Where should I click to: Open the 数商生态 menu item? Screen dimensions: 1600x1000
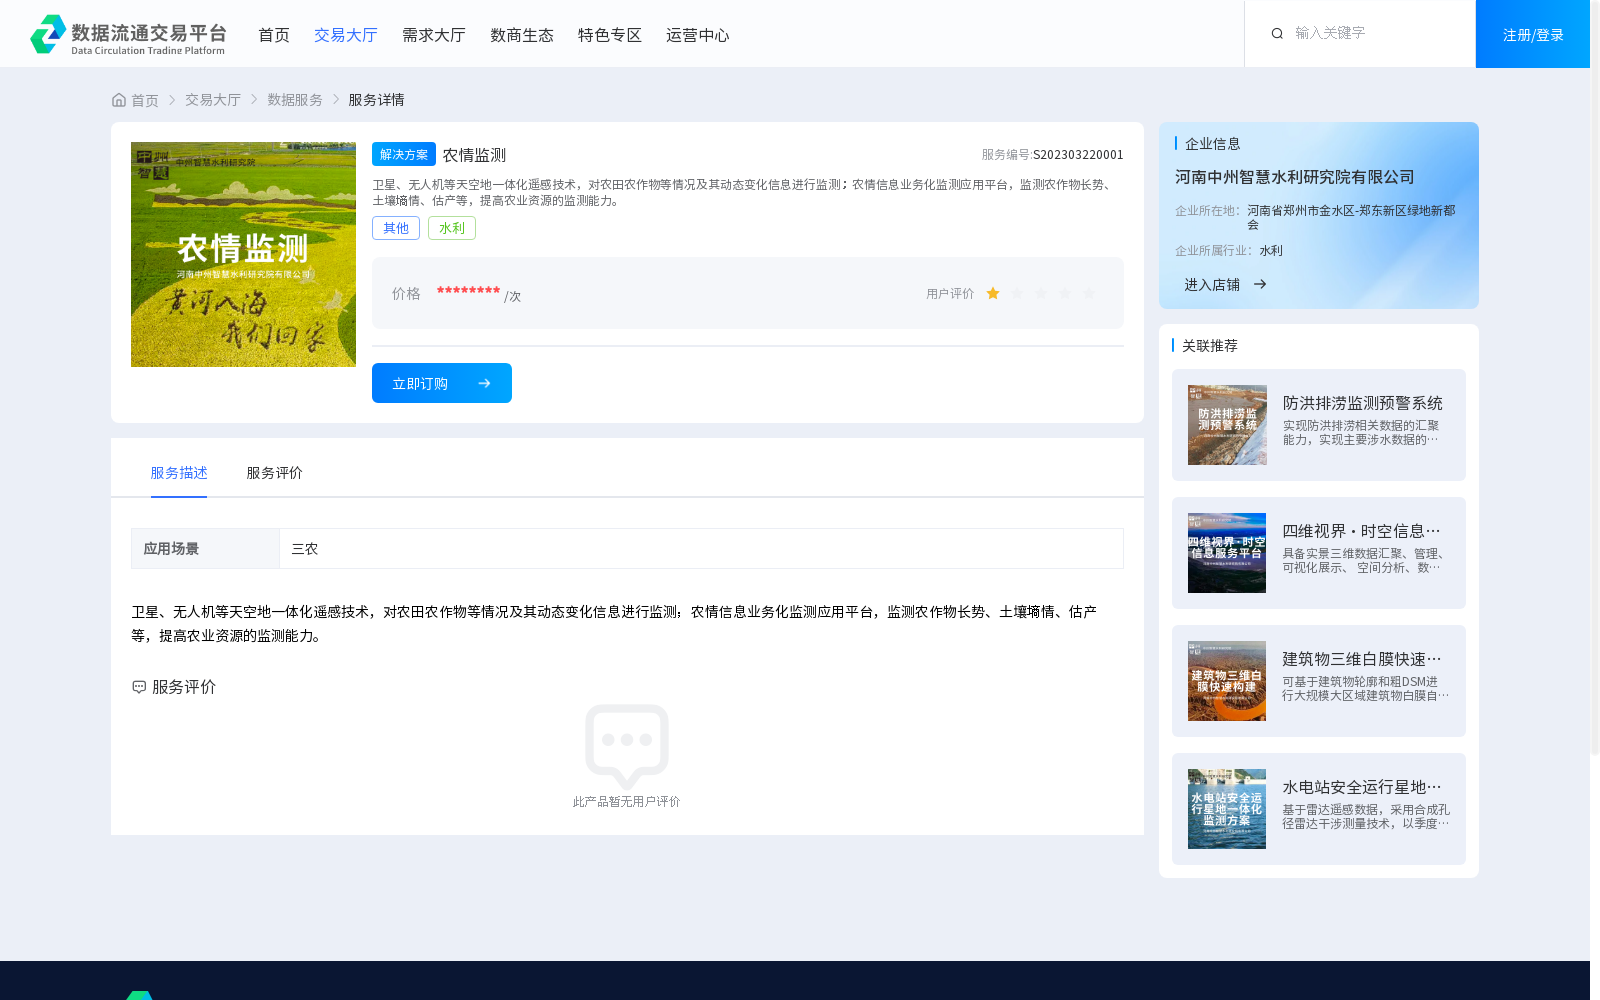[x=521, y=35]
